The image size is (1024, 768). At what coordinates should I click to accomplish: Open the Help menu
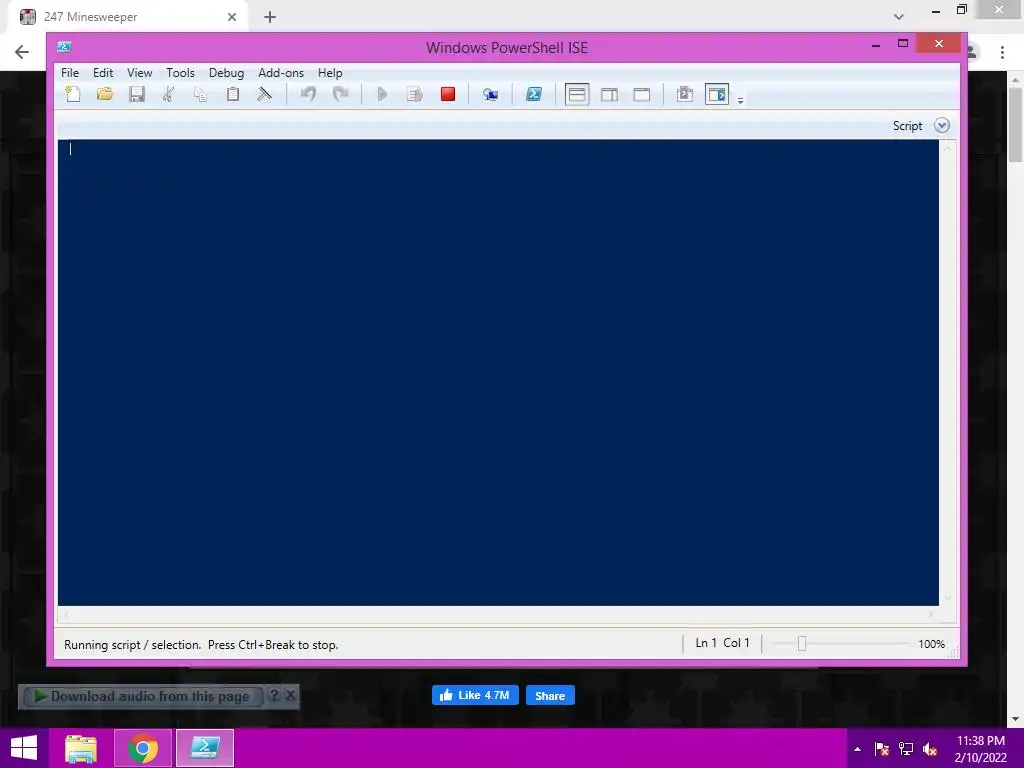click(330, 72)
